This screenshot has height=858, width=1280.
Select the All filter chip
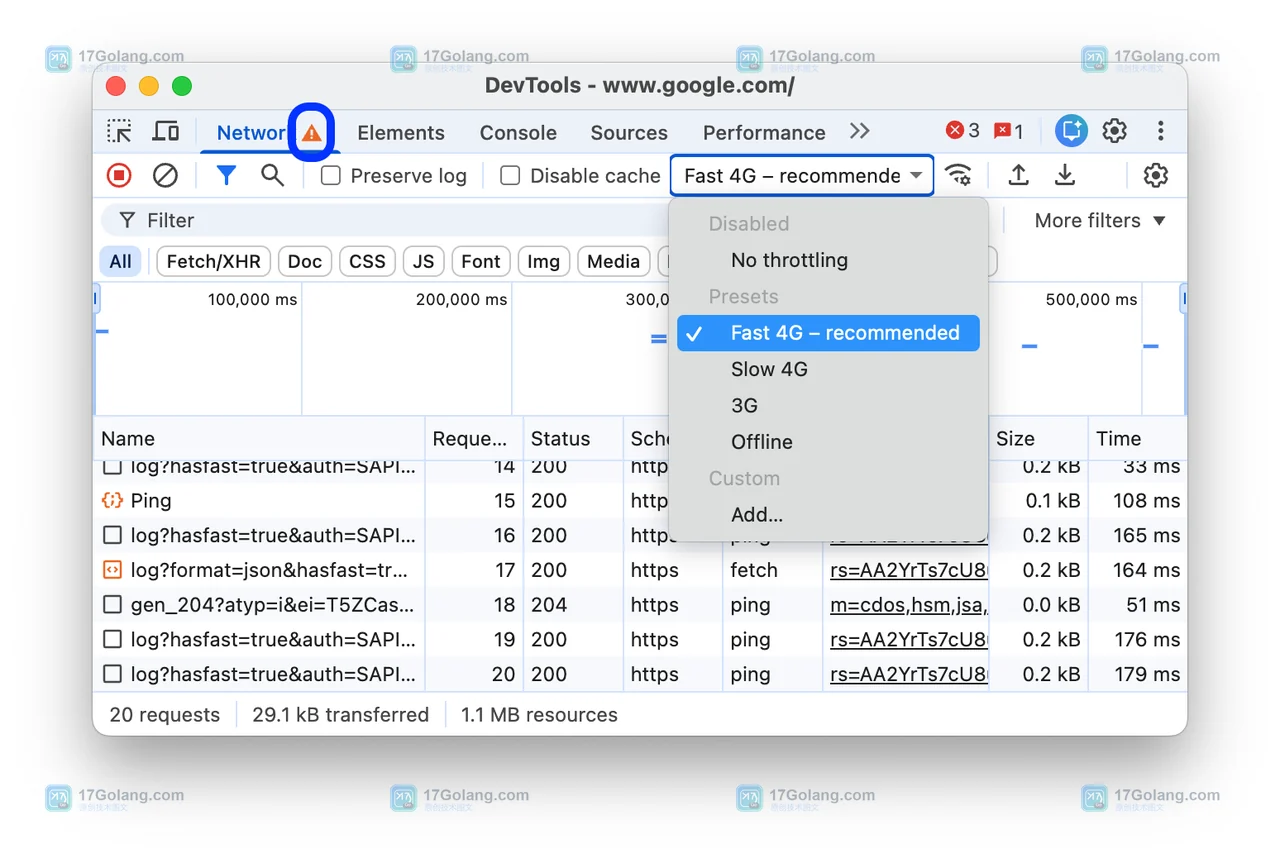coord(120,262)
